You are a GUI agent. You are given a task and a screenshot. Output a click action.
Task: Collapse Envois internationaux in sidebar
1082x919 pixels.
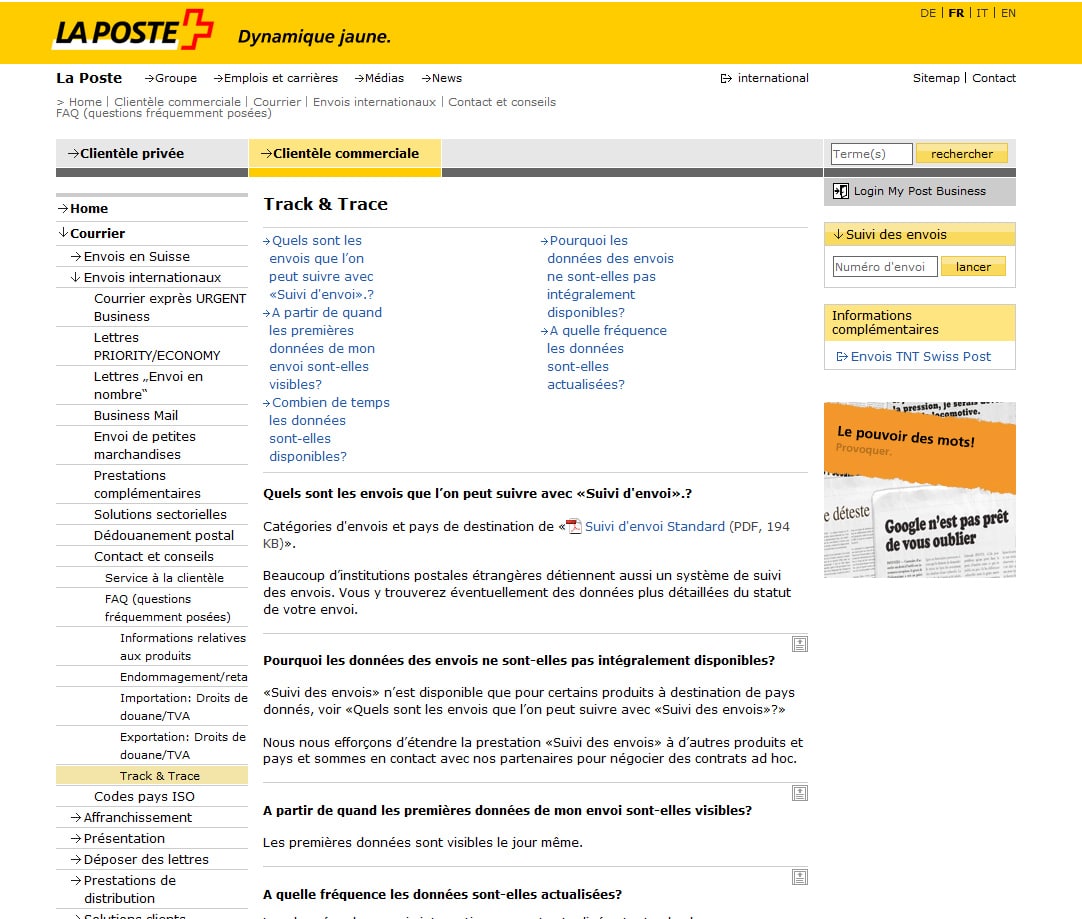pos(152,277)
